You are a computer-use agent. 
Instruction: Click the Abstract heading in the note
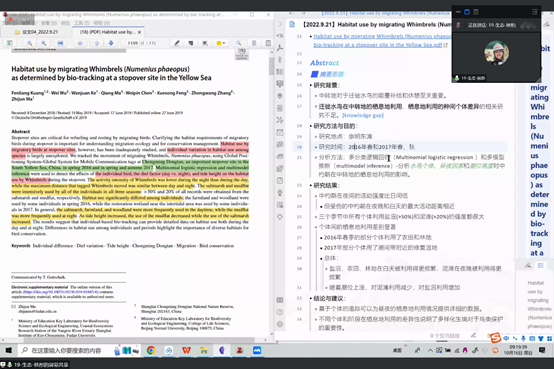324,63
